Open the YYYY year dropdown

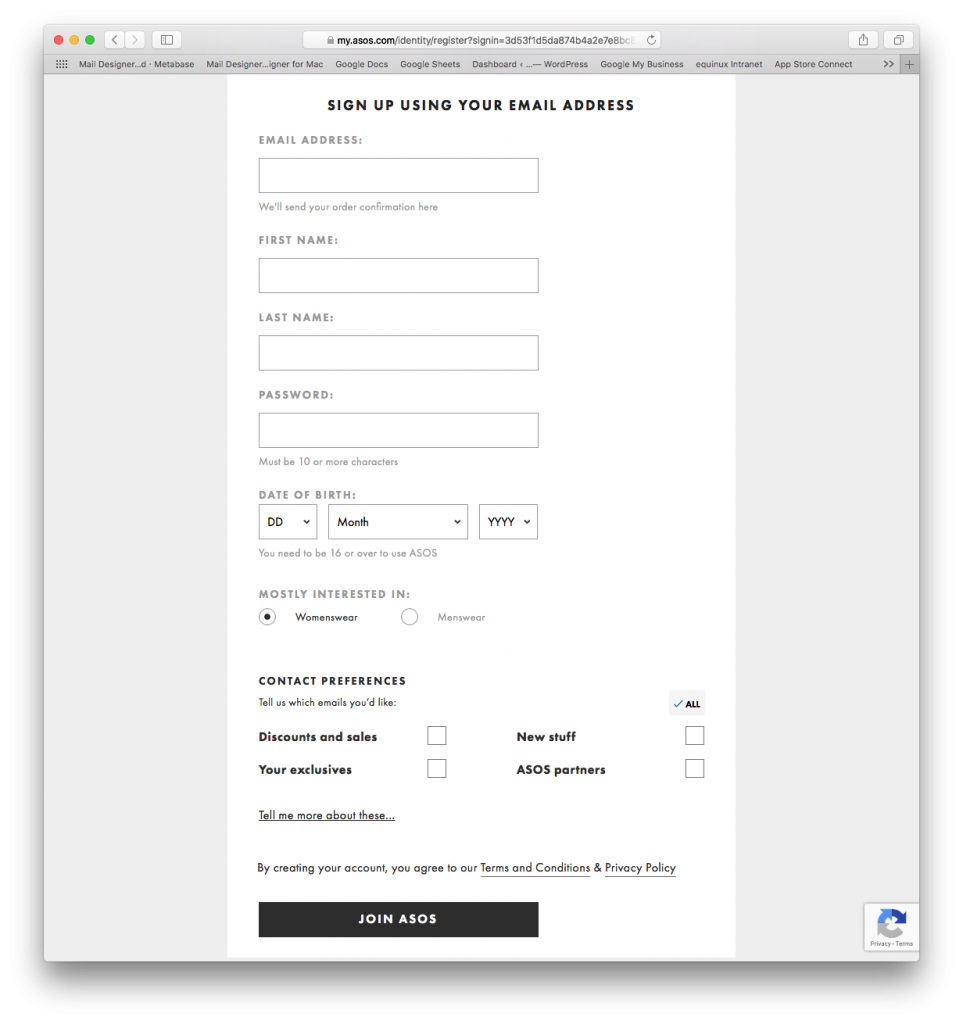click(508, 521)
